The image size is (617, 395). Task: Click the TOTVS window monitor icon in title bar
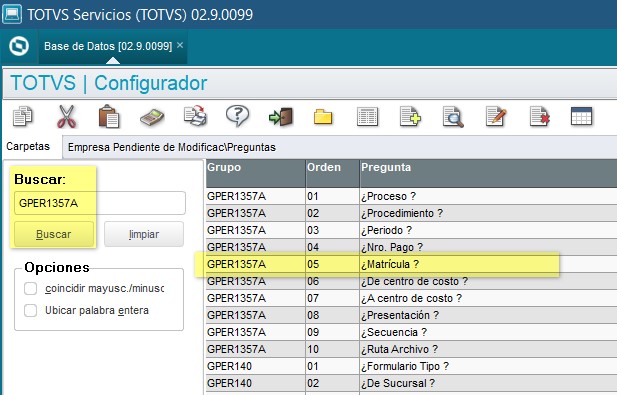coord(12,14)
